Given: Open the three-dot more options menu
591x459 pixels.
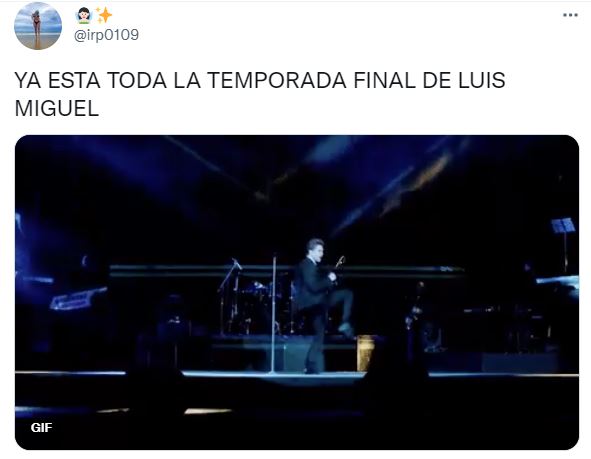Looking at the screenshot, I should (x=570, y=15).
